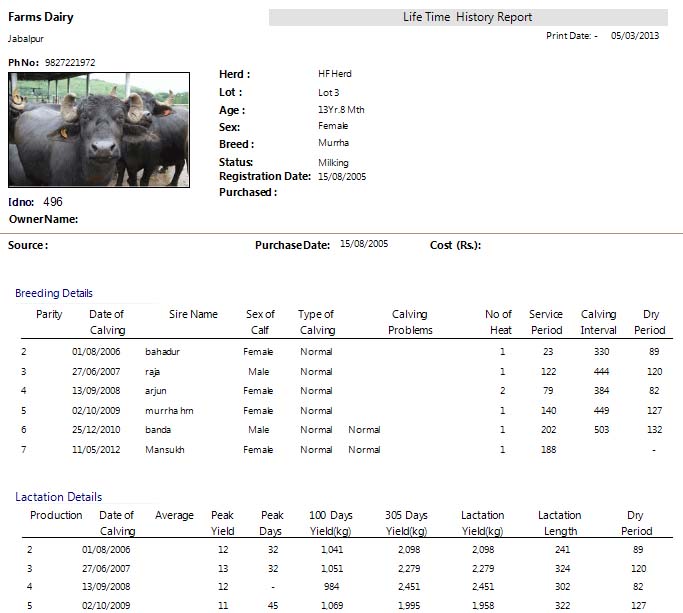Click the HF Herd value

point(334,74)
